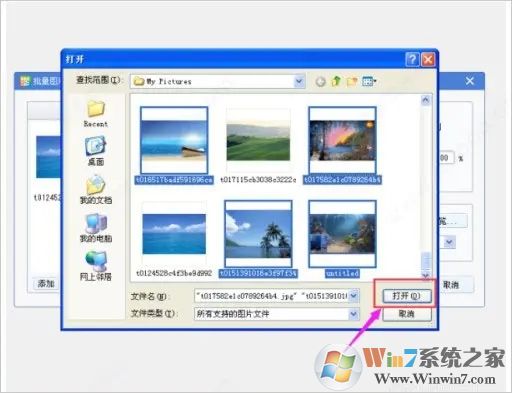Select the 桌面 desktop shortcut
This screenshot has height=393, width=512.
click(x=96, y=151)
